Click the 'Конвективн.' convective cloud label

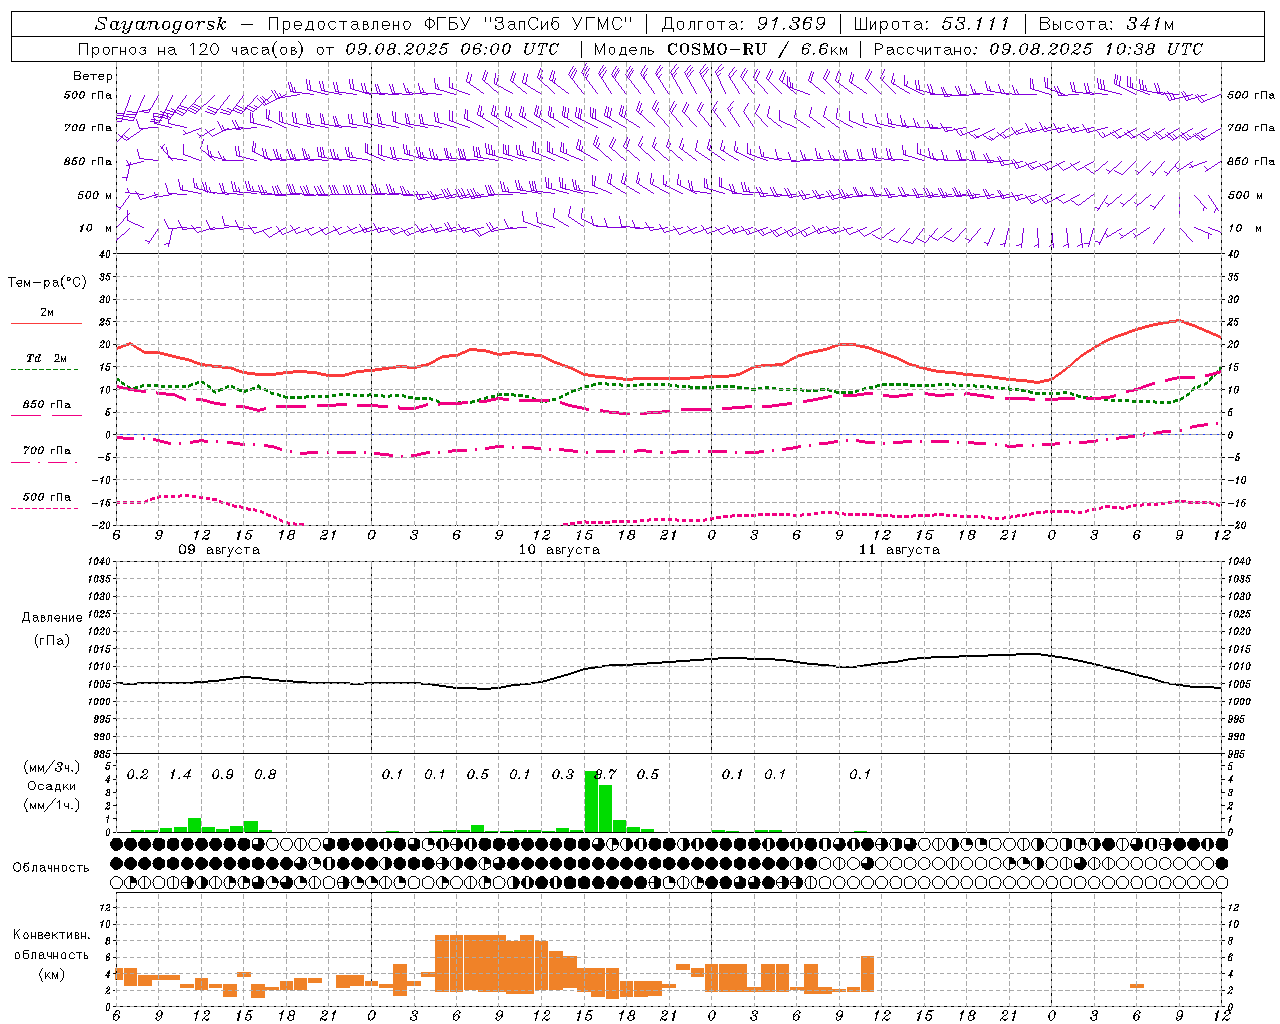point(52,935)
